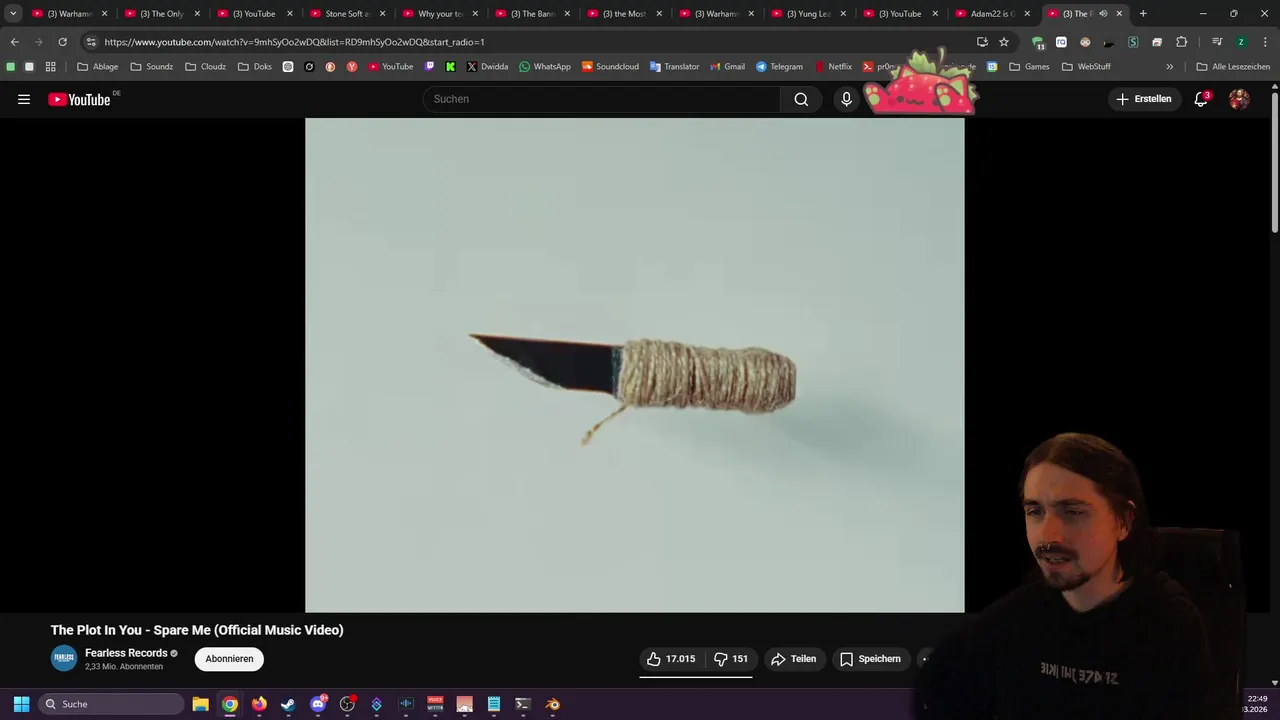Switch to the Why your te... tab
Image resolution: width=1280 pixels, height=720 pixels.
(x=439, y=14)
